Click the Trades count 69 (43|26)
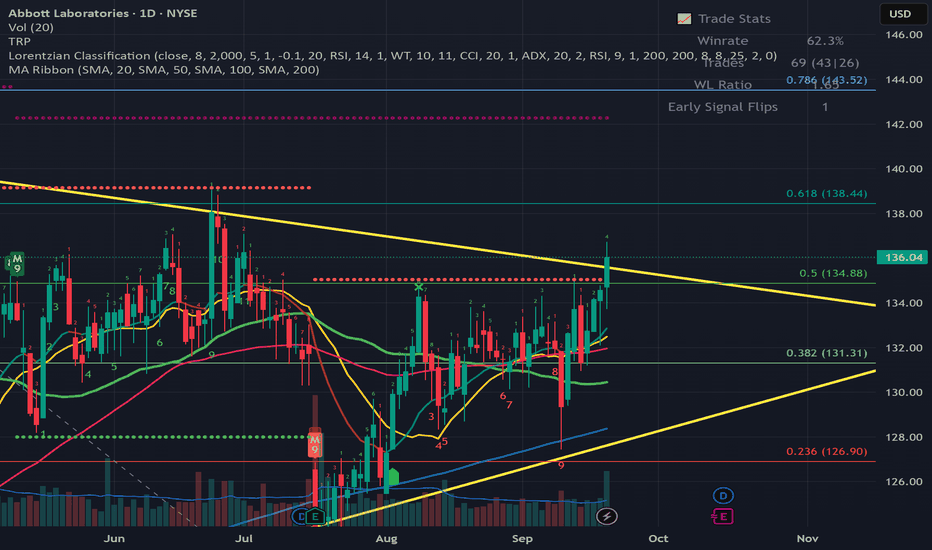Screen dimensions: 932x550 point(825,63)
